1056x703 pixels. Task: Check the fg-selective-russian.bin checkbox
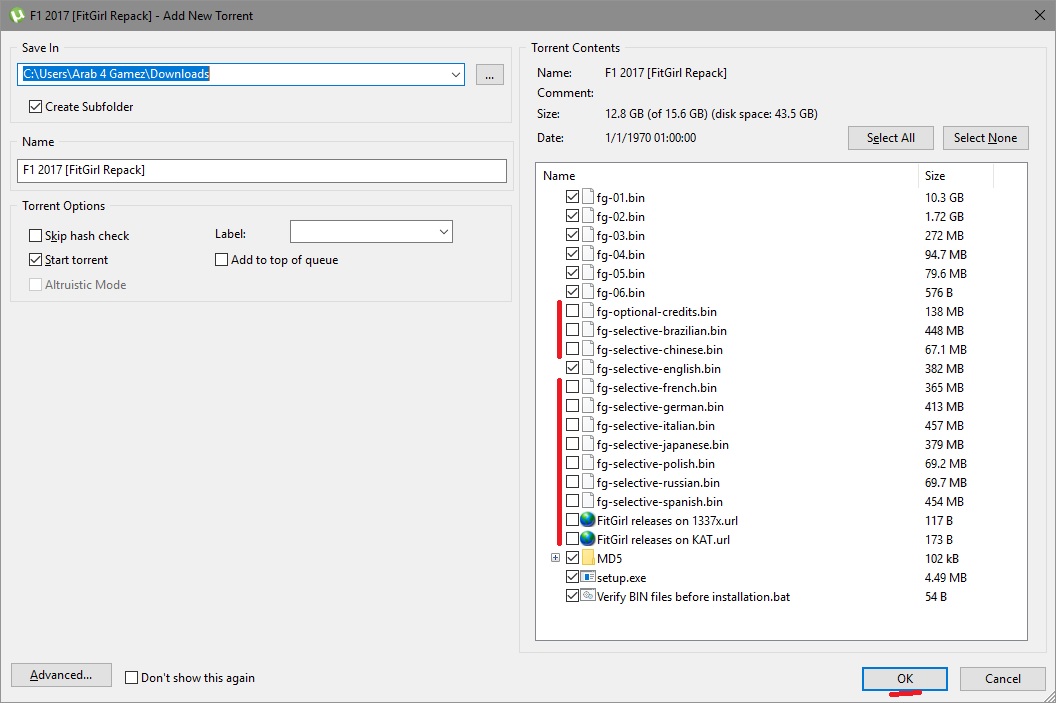coord(572,482)
